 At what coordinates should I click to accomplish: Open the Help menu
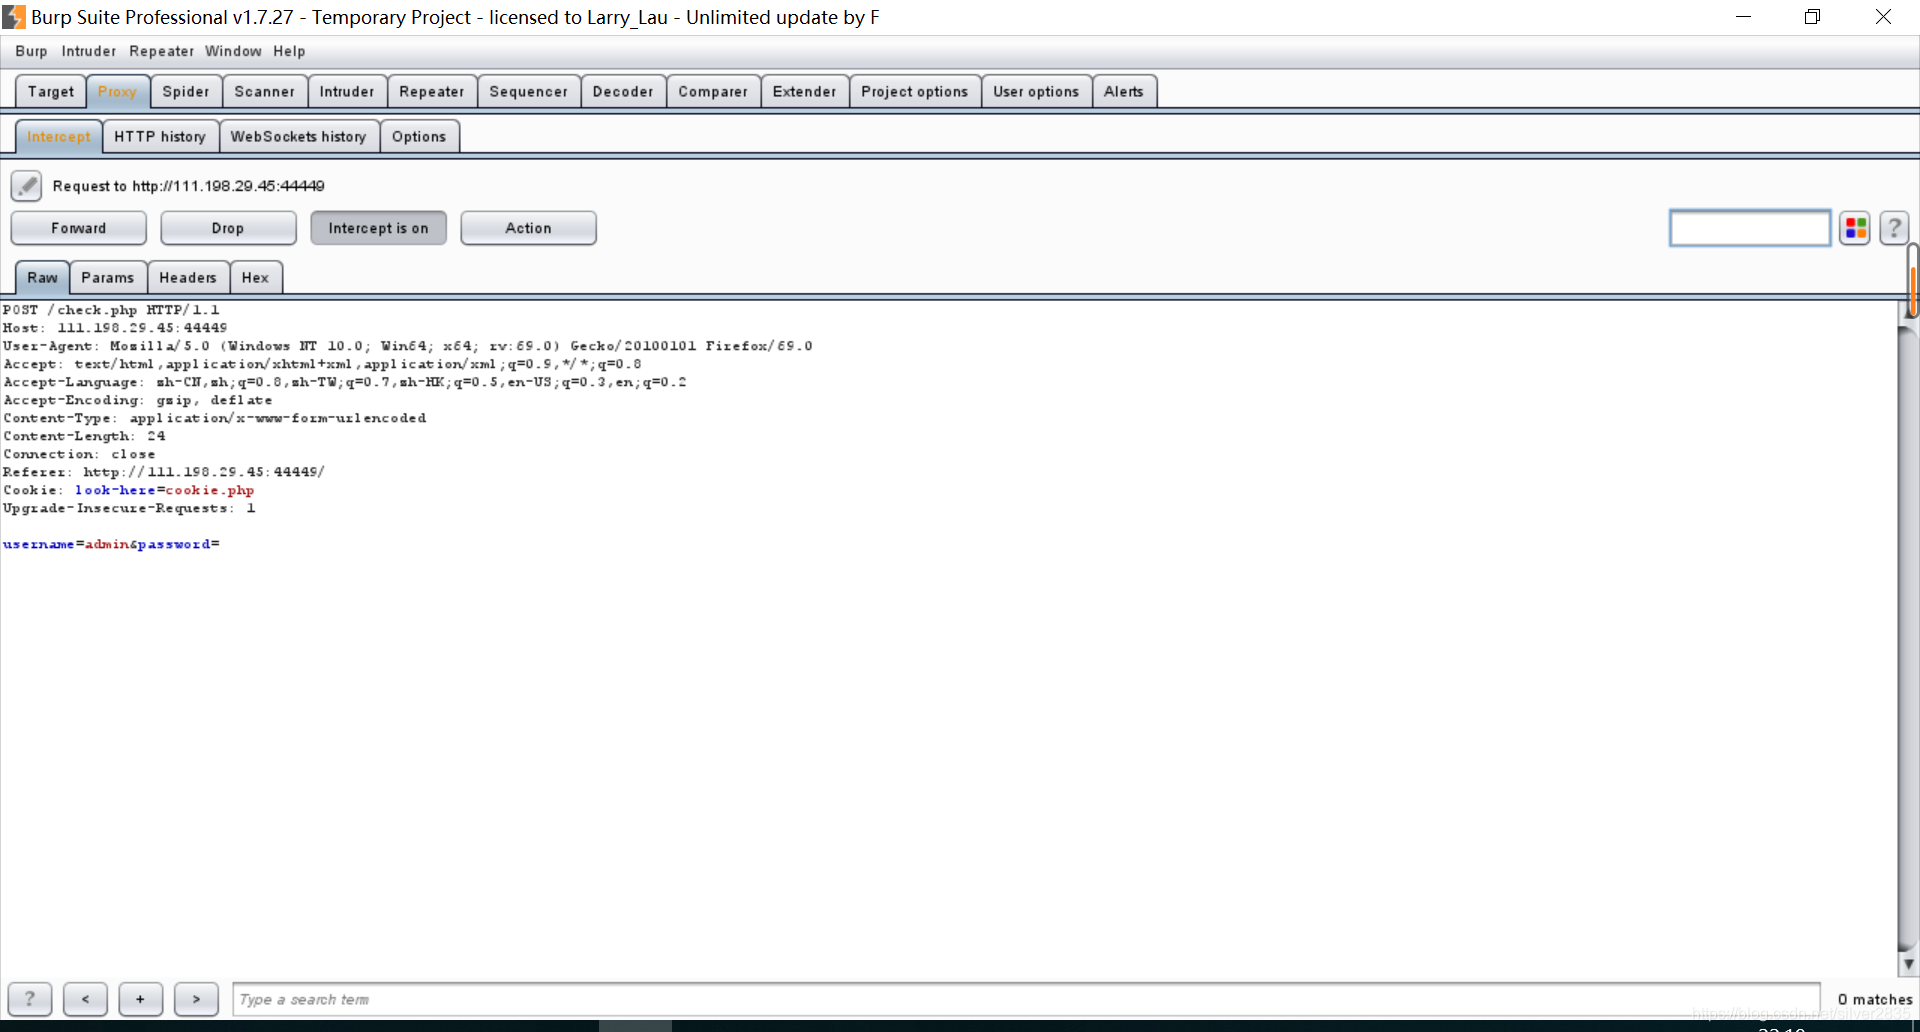pyautogui.click(x=289, y=51)
